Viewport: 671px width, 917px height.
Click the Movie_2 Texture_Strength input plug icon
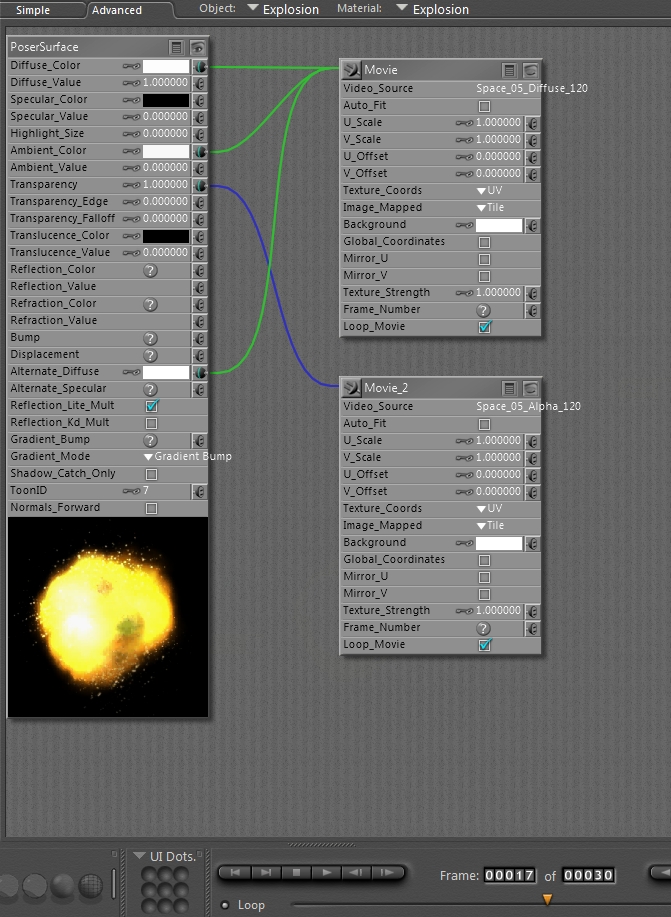(532, 612)
